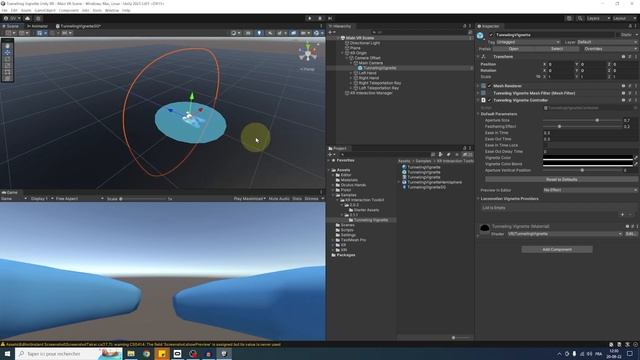
Task: Collapse XR Origin in Hierarchy
Action: pos(342,53)
